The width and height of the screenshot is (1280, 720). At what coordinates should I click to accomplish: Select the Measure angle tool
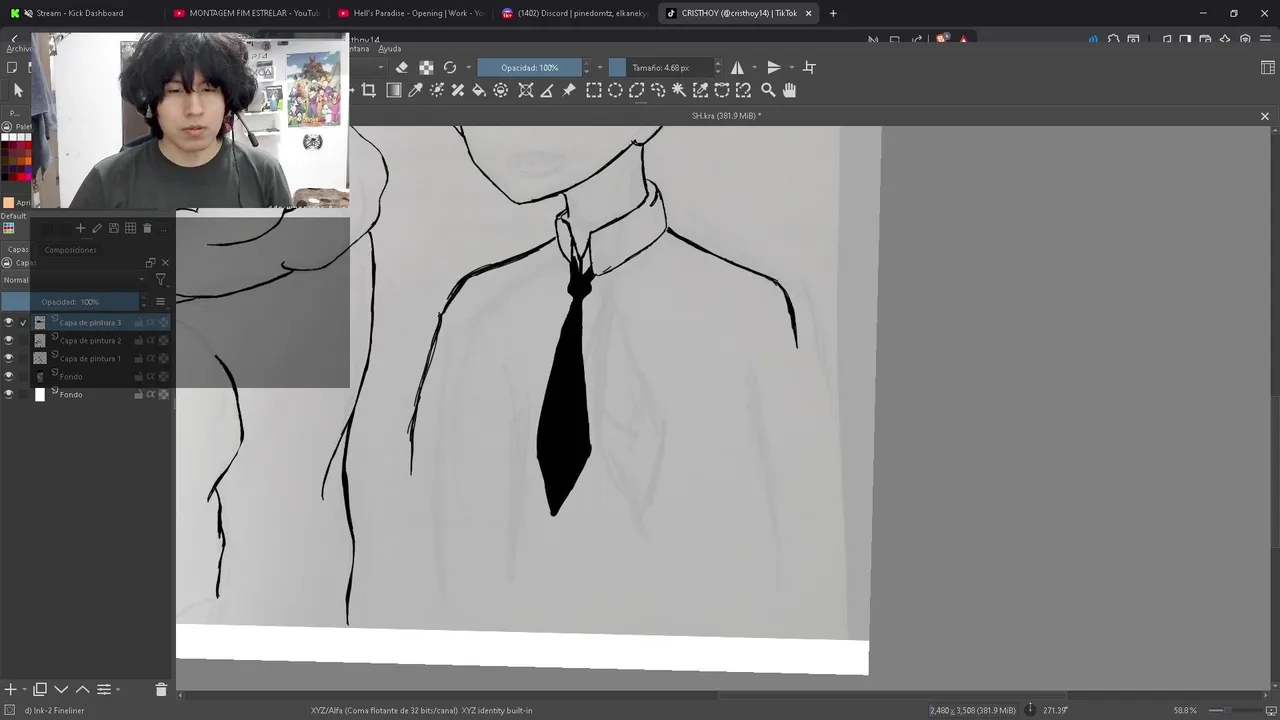pos(547,90)
